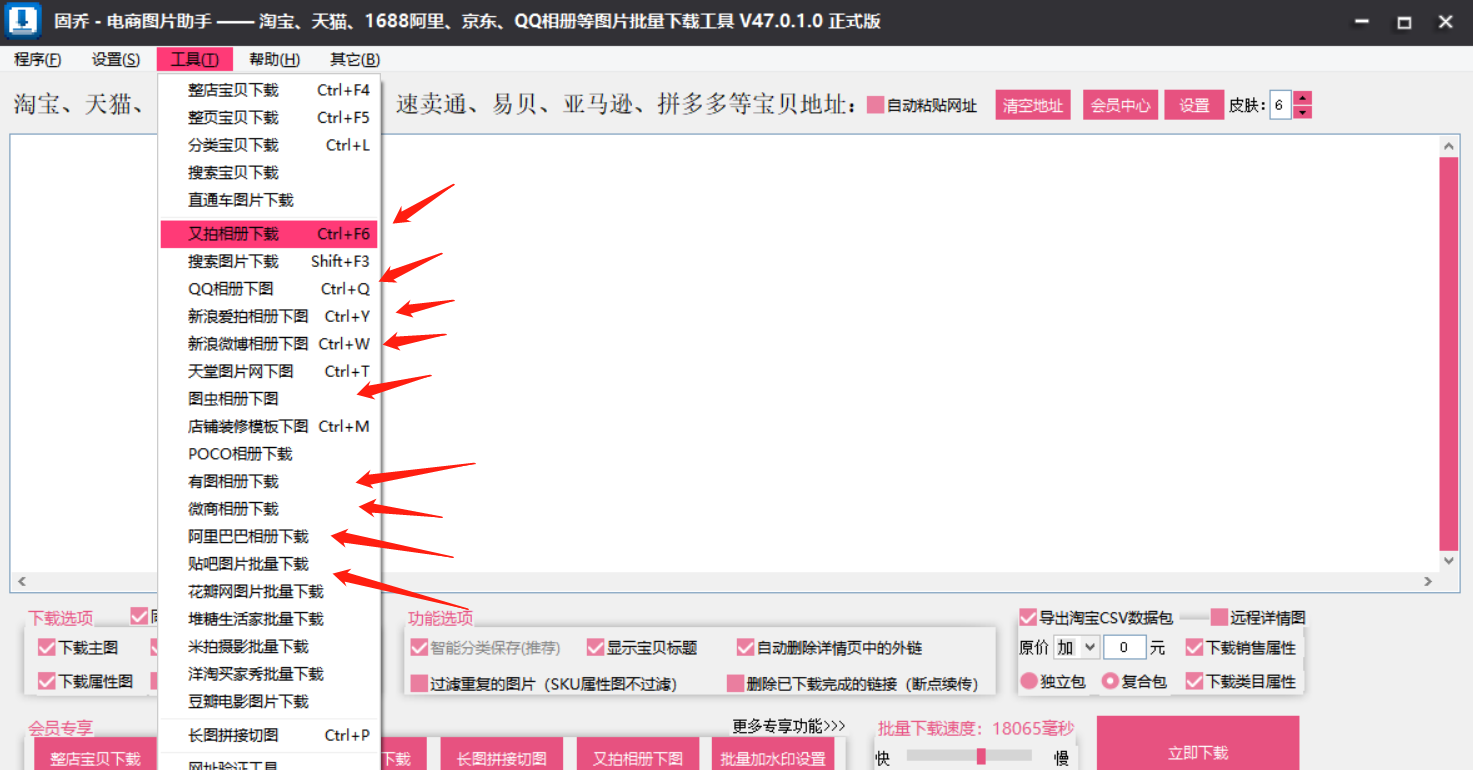
Task: Increase the 皮肤 skin number
Action: click(x=1302, y=98)
